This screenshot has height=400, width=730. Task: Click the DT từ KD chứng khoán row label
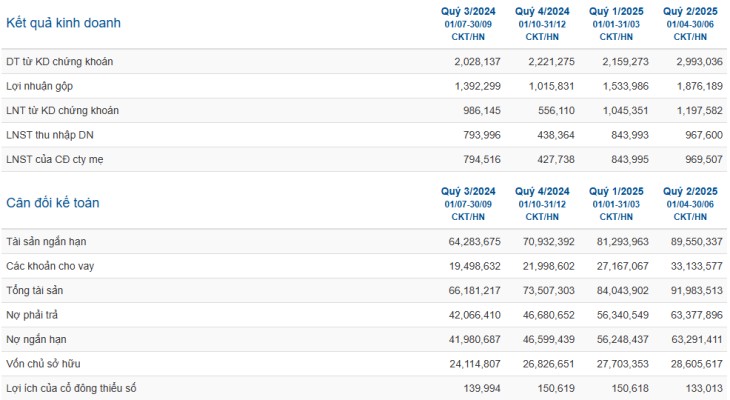pos(60,61)
